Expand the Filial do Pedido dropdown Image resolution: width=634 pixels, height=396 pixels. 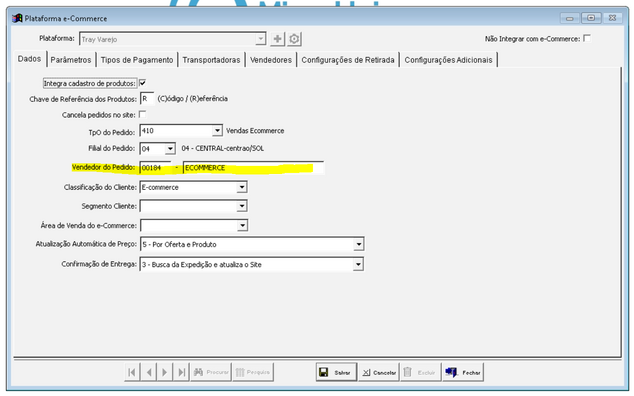(x=170, y=149)
